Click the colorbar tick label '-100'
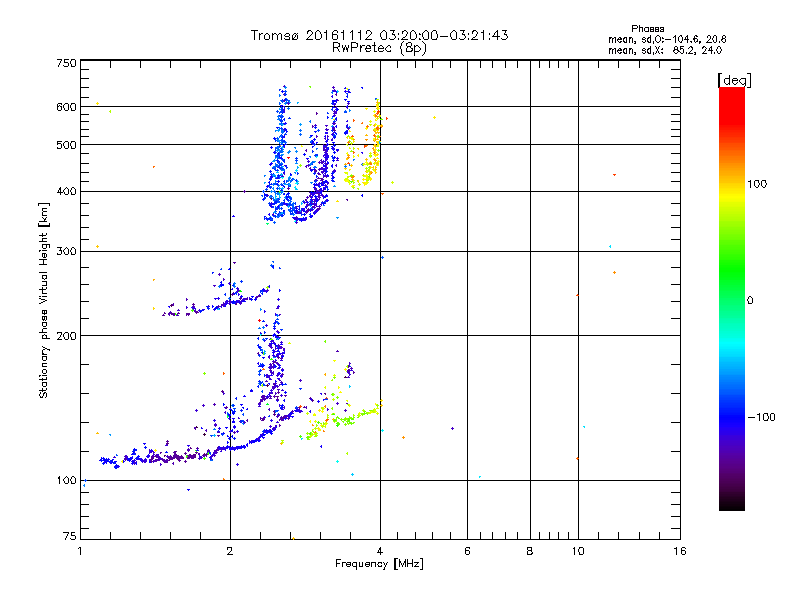Image resolution: width=800 pixels, height=600 pixels. pos(761,417)
